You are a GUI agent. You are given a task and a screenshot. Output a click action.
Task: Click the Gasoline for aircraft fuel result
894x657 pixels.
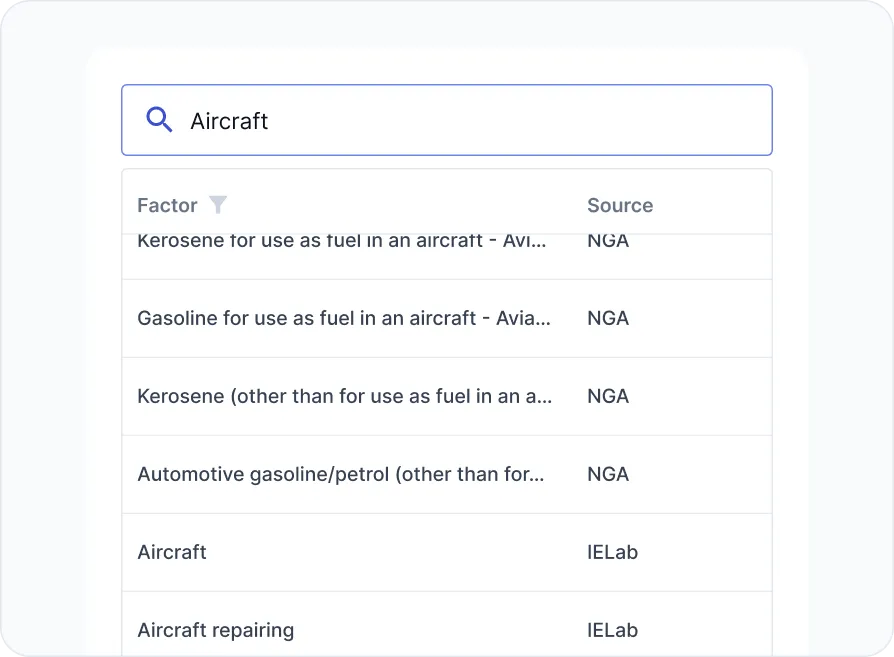[x=343, y=318]
